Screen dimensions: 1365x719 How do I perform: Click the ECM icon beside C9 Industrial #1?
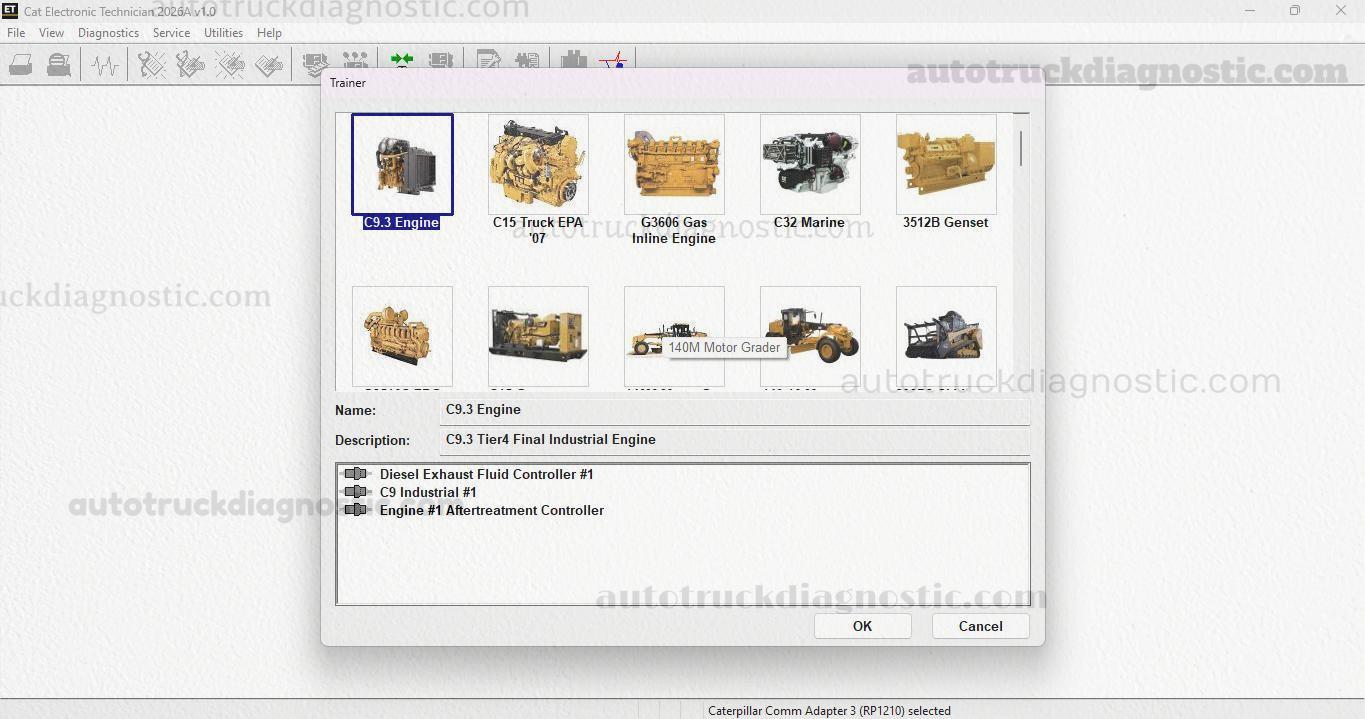tap(355, 492)
